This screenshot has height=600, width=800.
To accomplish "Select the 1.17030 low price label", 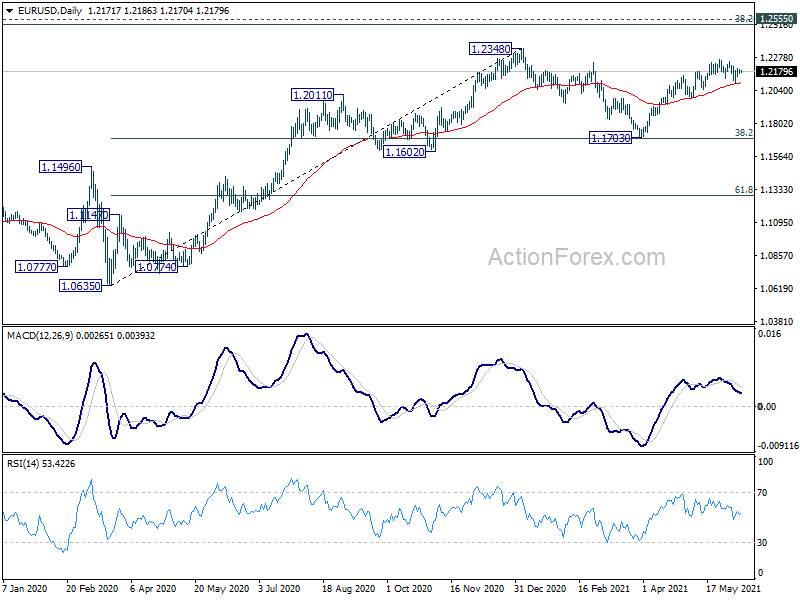I will [611, 138].
